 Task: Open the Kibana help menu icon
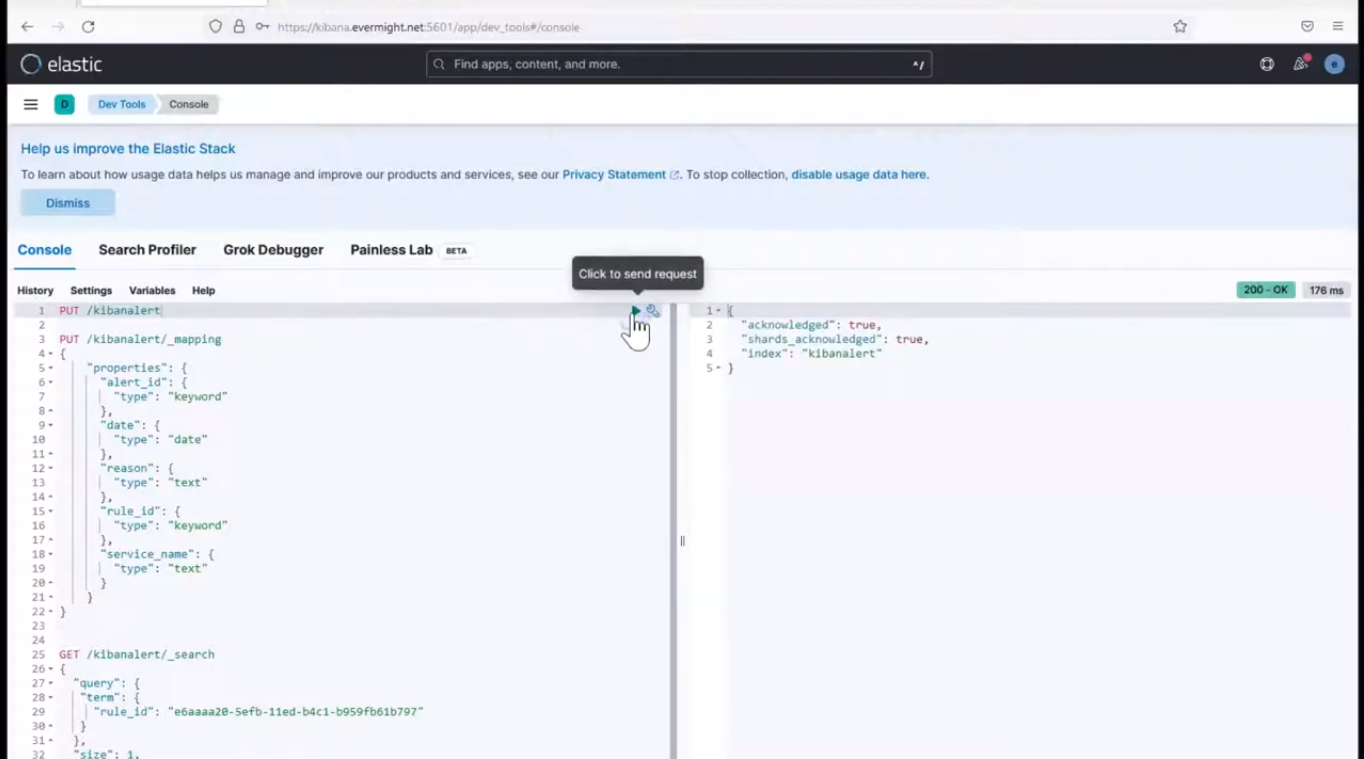pos(1267,64)
